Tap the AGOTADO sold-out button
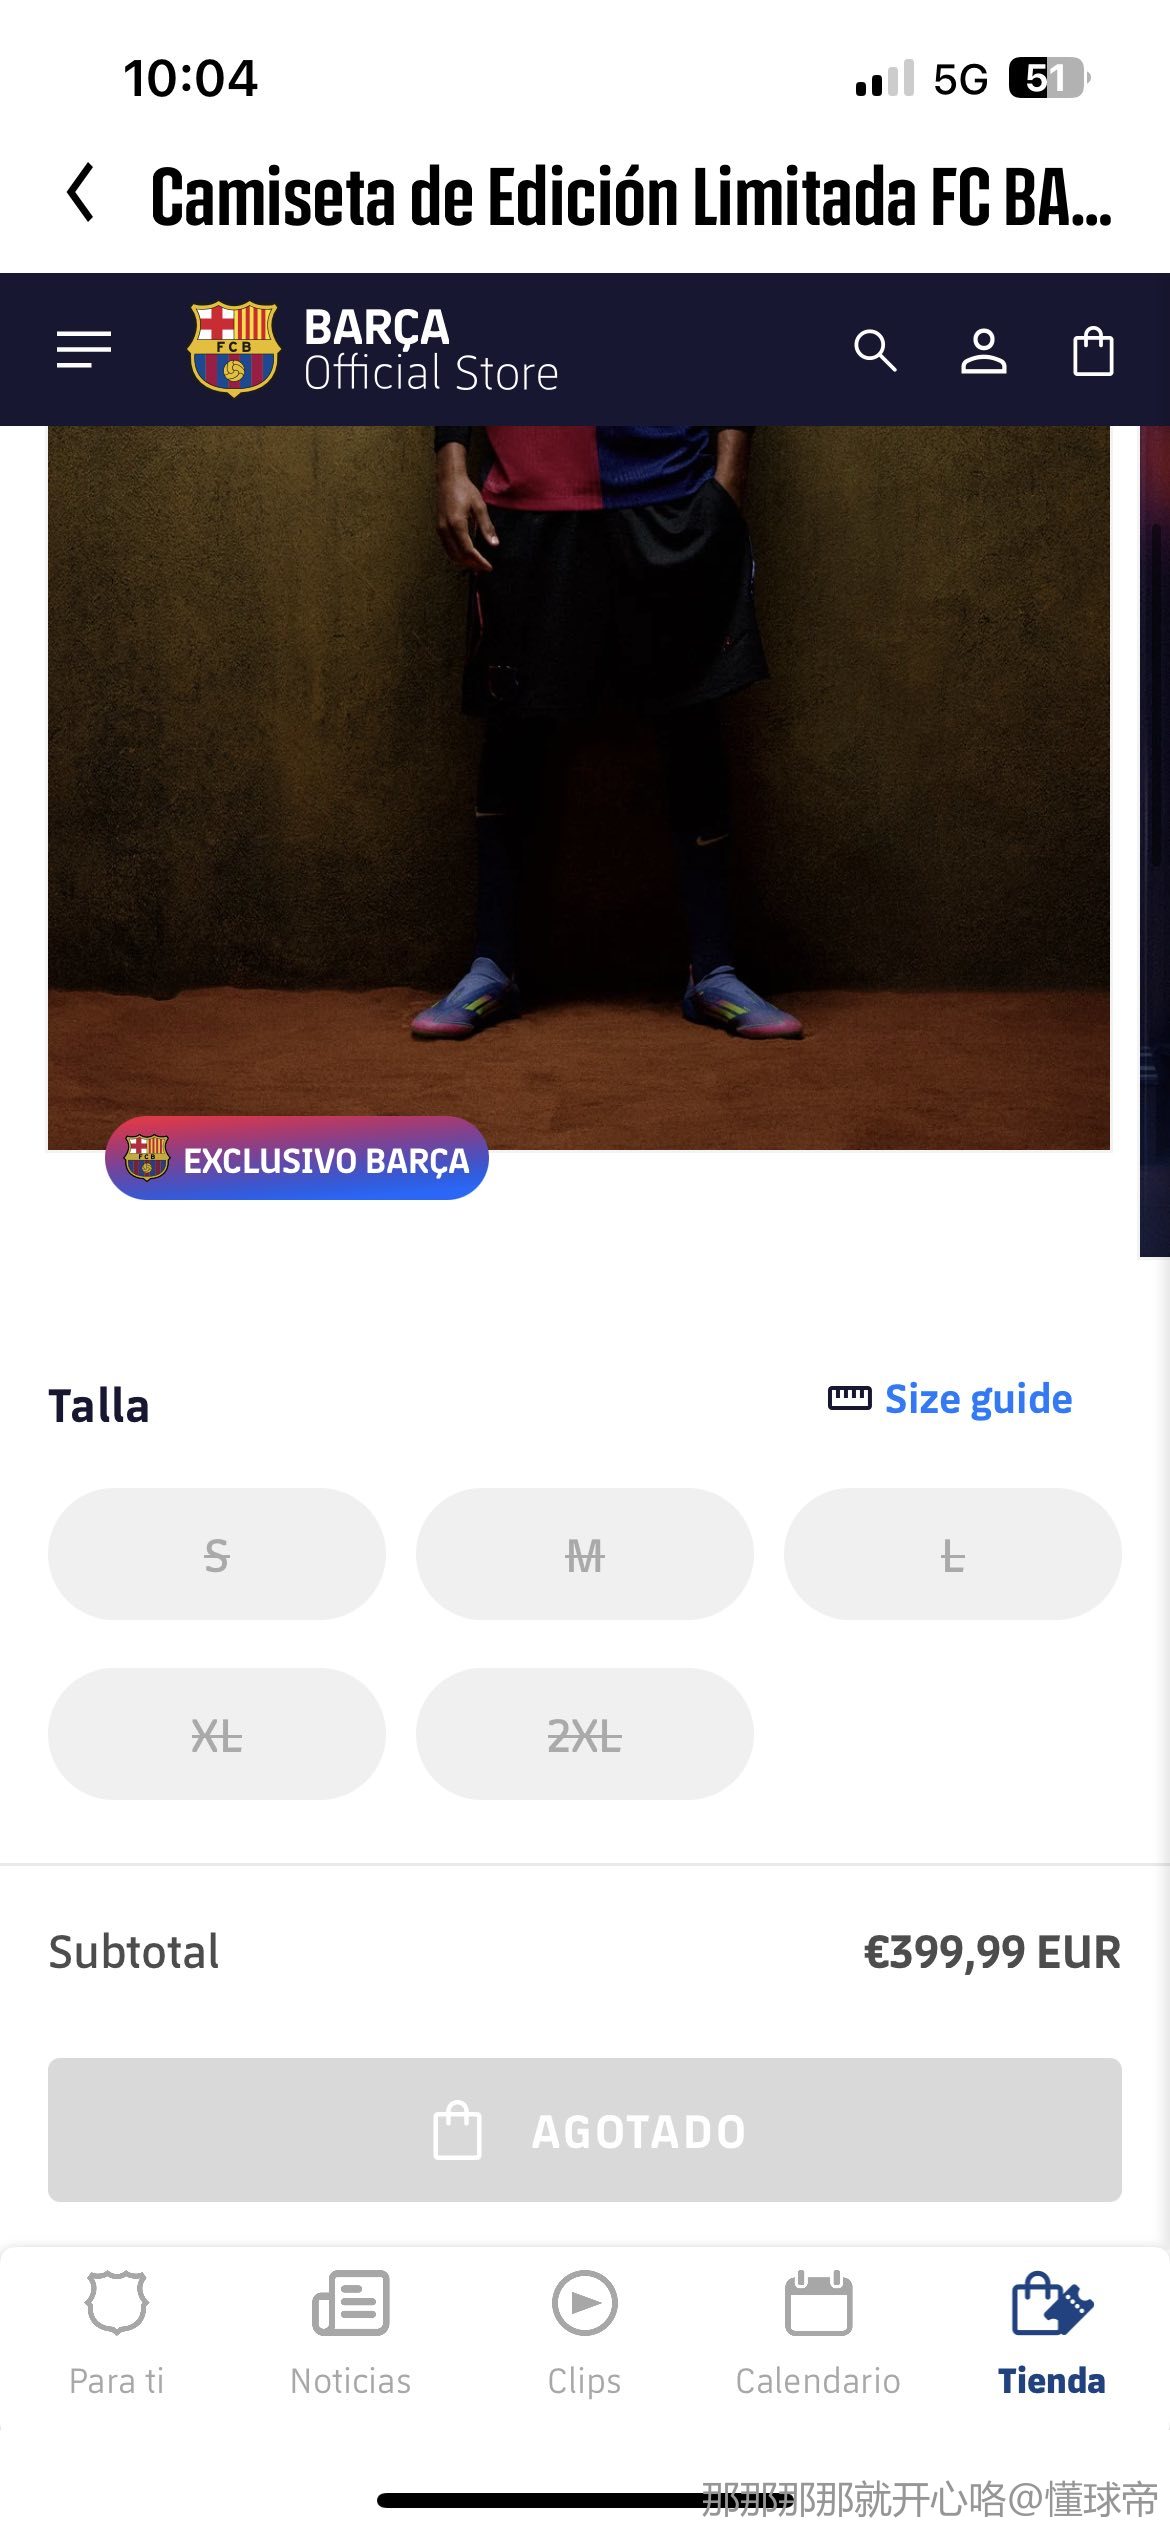This screenshot has width=1170, height=2532. click(585, 2130)
